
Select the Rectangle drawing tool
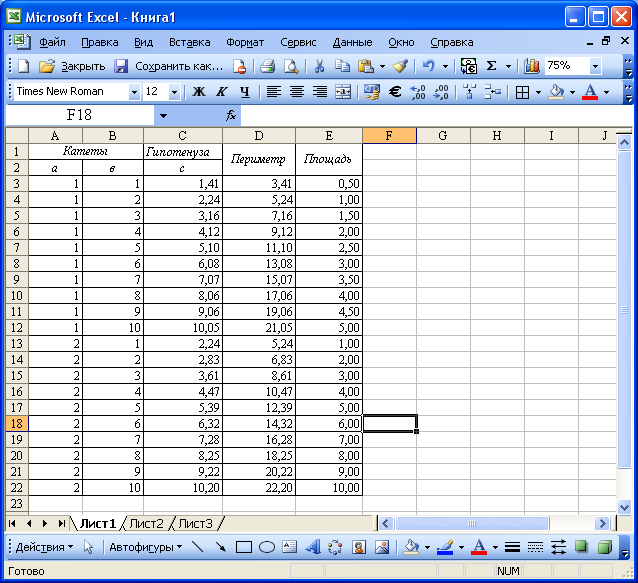point(244,547)
